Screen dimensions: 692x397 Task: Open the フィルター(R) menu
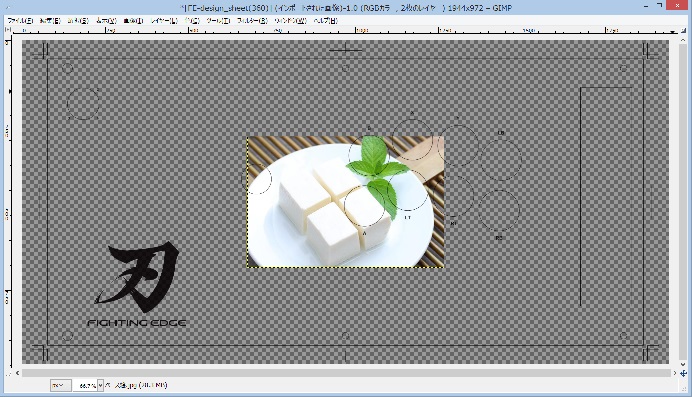252,21
